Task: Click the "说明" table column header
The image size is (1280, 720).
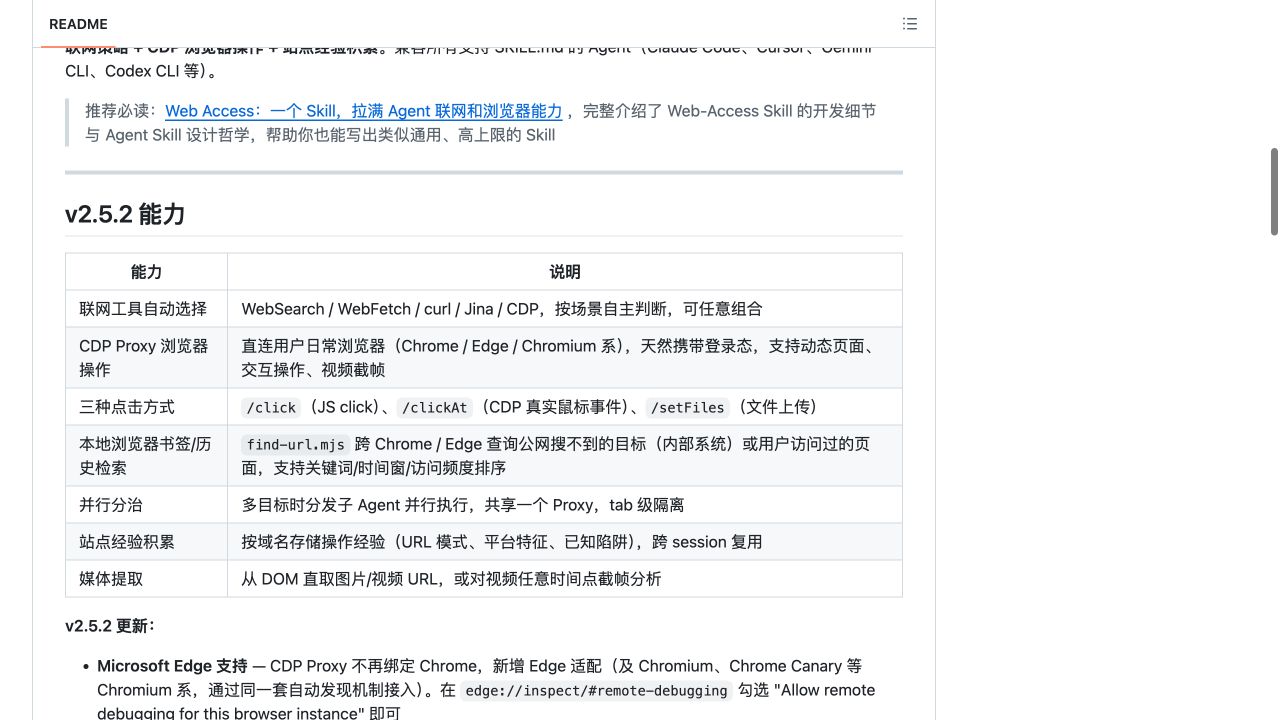Action: pyautogui.click(x=565, y=272)
